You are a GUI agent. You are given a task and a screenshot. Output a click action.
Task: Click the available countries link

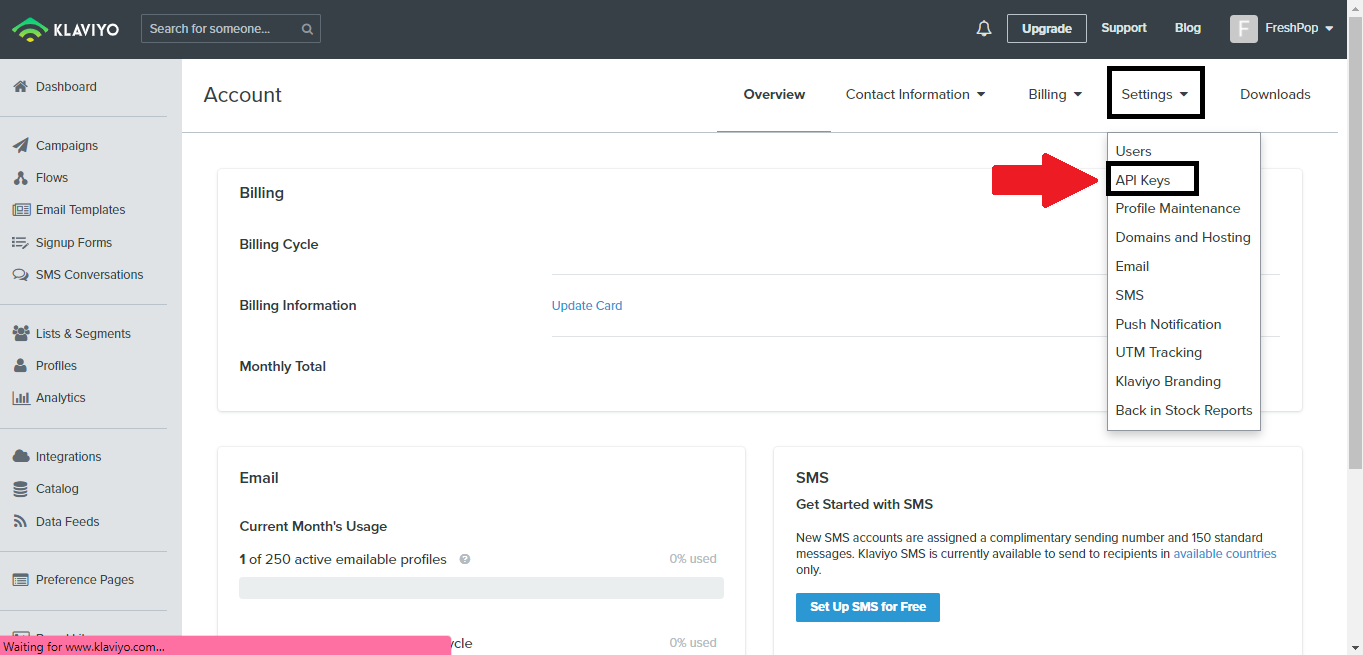coord(1225,554)
